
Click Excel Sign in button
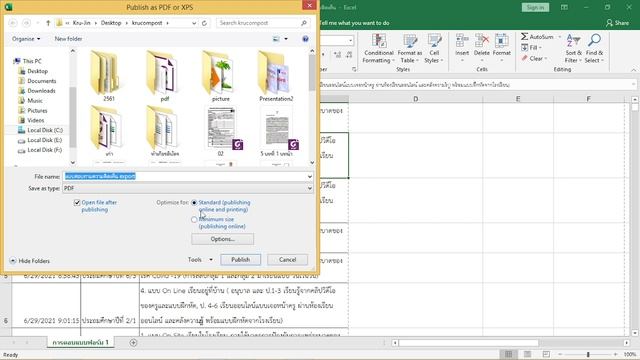[x=535, y=7]
